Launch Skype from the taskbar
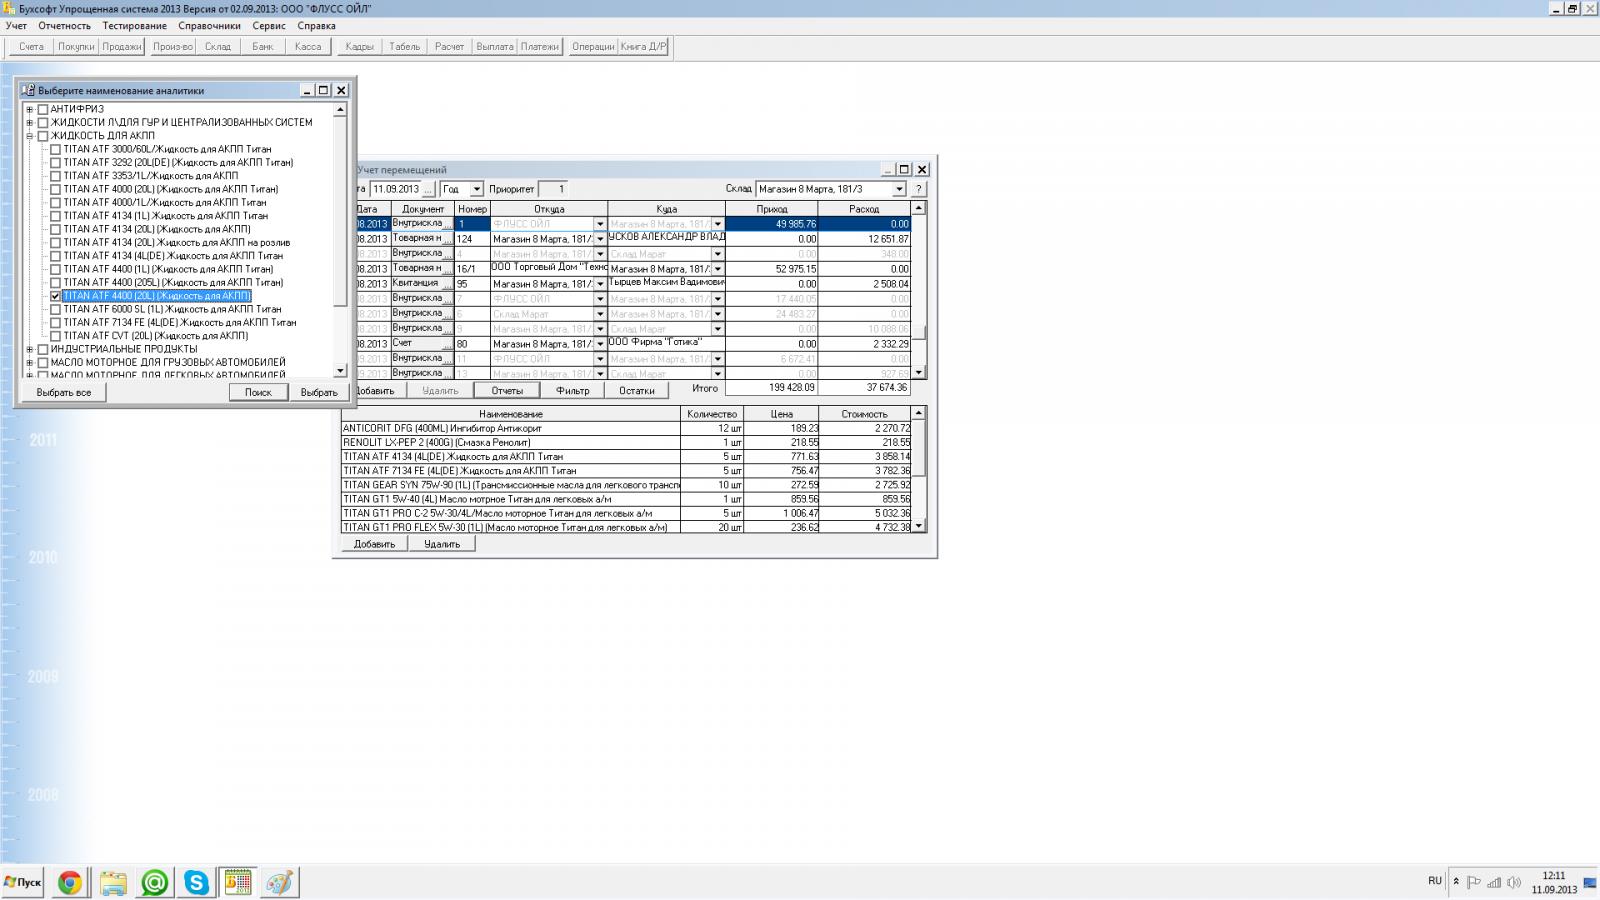The width and height of the screenshot is (1600, 900). click(196, 882)
